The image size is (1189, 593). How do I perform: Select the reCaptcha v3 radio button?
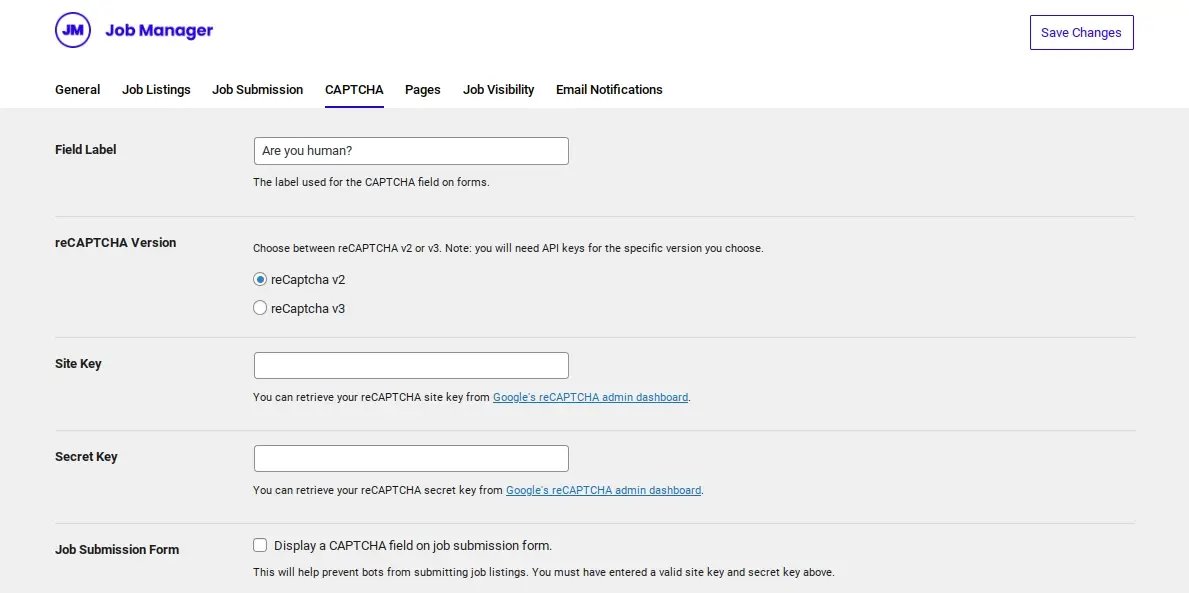click(x=260, y=308)
